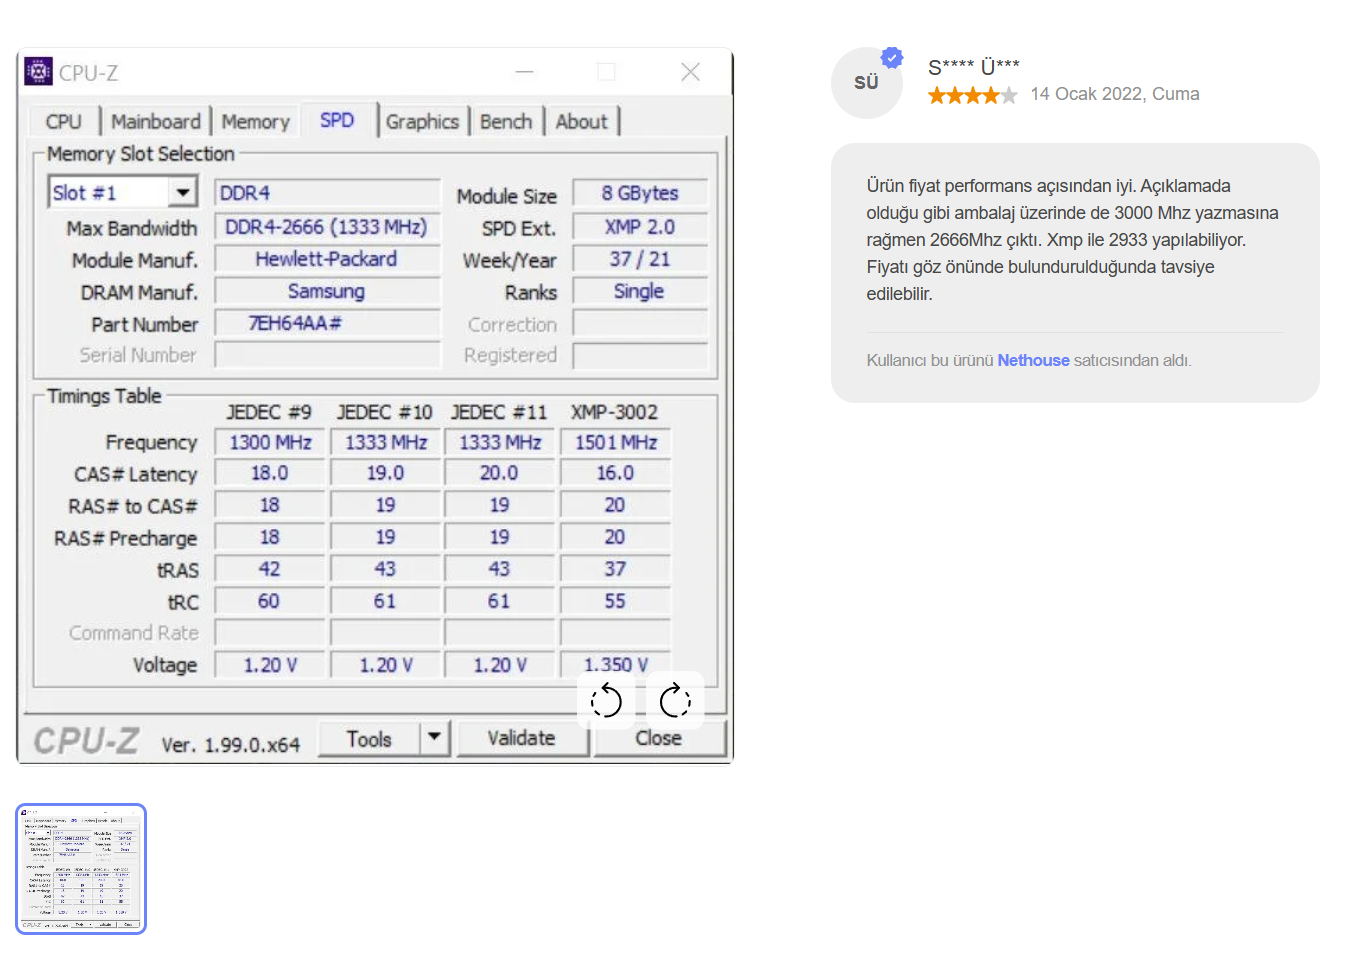Image resolution: width=1361 pixels, height=957 pixels.
Task: Click the XMP 2.0 SPD Ext. field
Action: (640, 227)
